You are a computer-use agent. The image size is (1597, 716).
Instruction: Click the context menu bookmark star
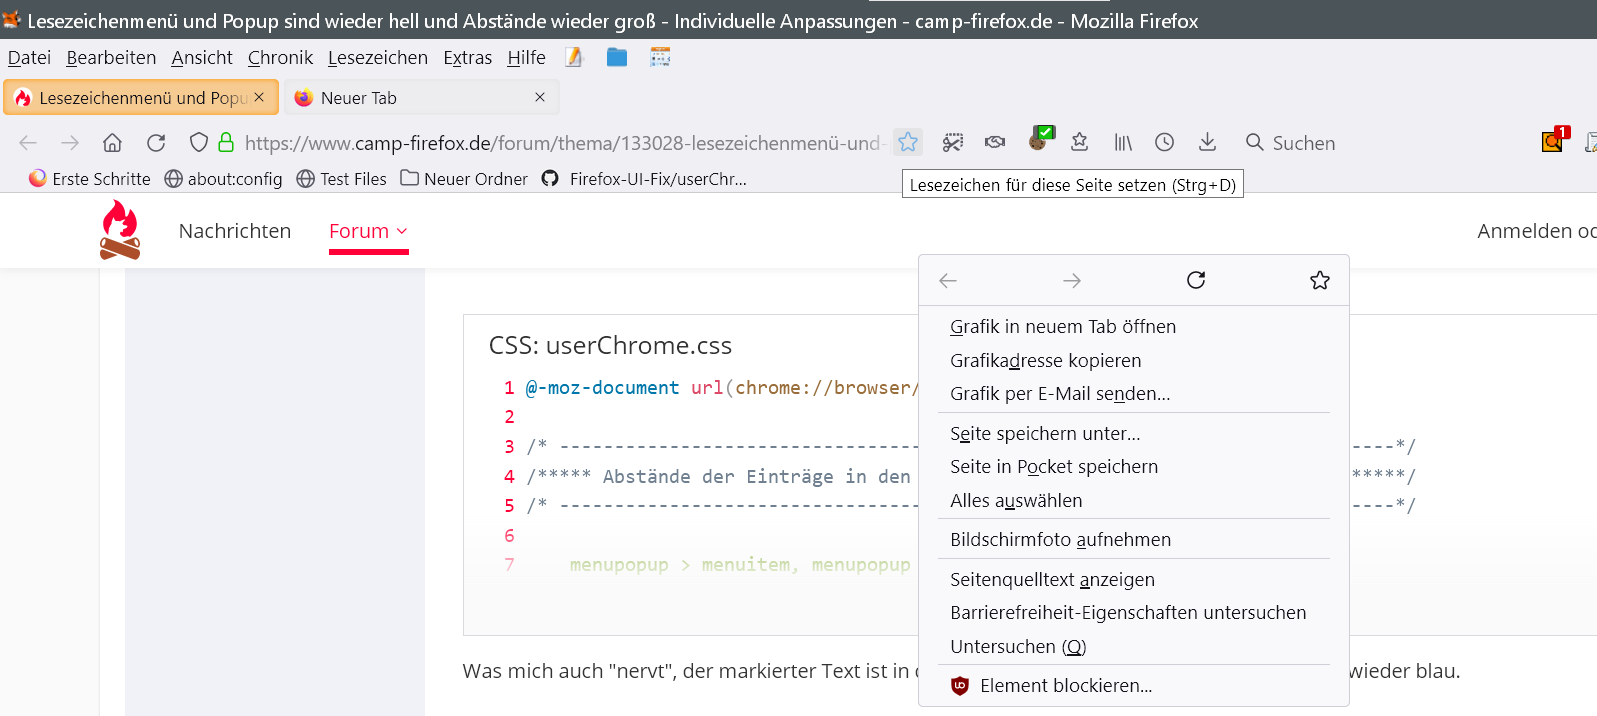coord(1320,280)
